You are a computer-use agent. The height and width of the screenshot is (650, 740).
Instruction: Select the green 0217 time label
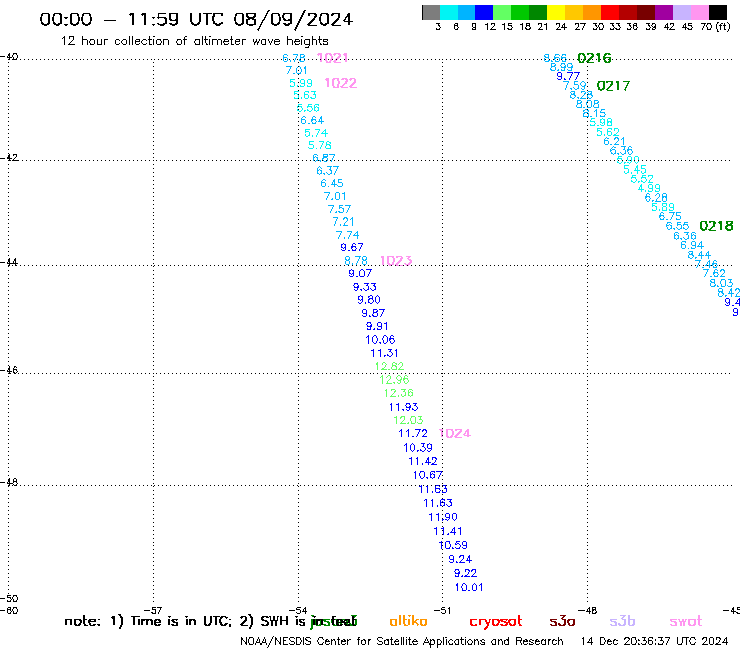pyautogui.click(x=613, y=86)
